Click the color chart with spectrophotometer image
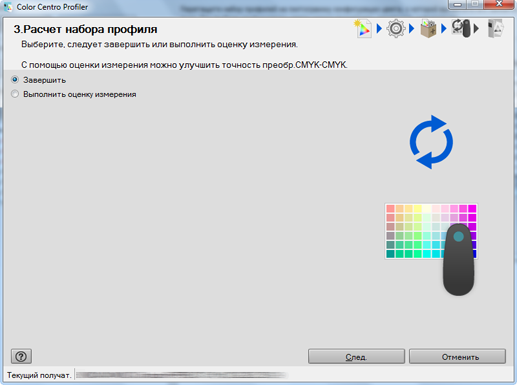517x385 pixels. (431, 249)
